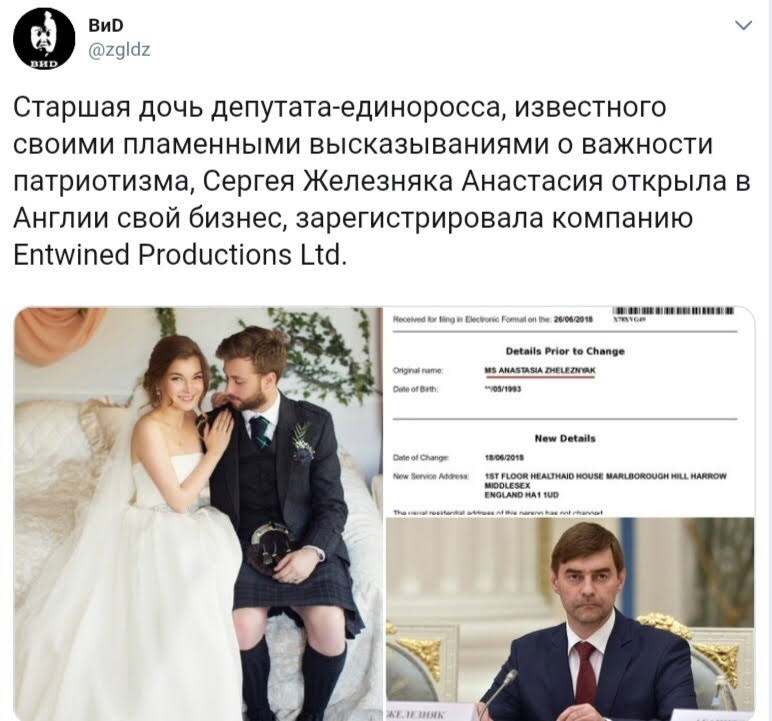772x721 pixels.
Task: Open the ВиD display name link
Action: pos(106,25)
